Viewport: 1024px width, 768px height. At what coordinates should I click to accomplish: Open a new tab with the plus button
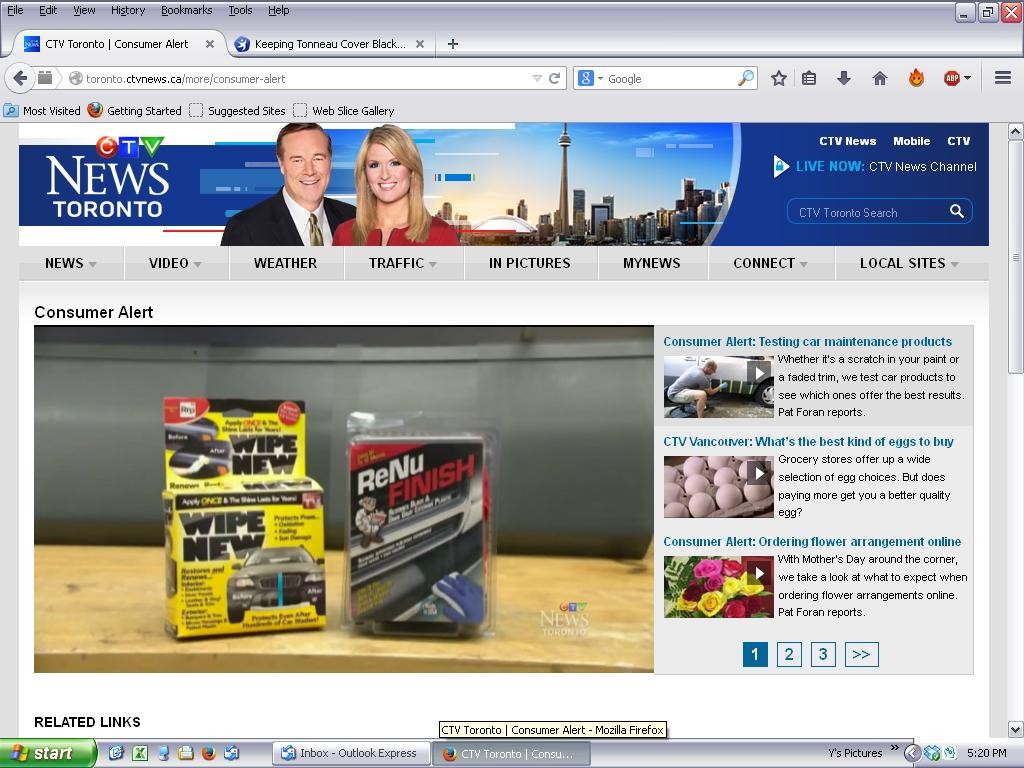[452, 44]
